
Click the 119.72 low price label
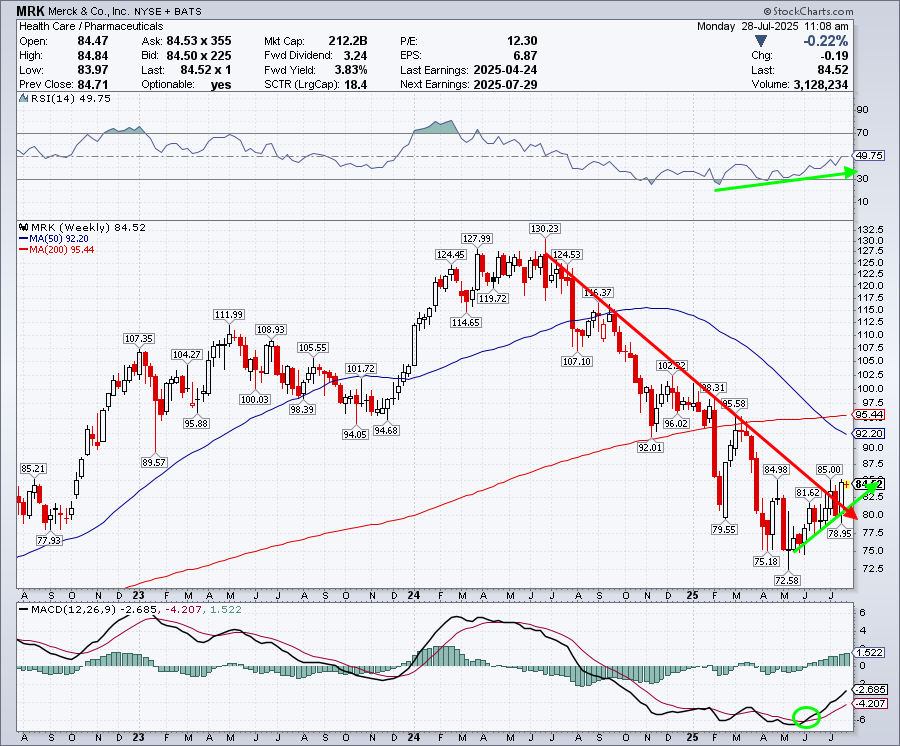(x=493, y=298)
